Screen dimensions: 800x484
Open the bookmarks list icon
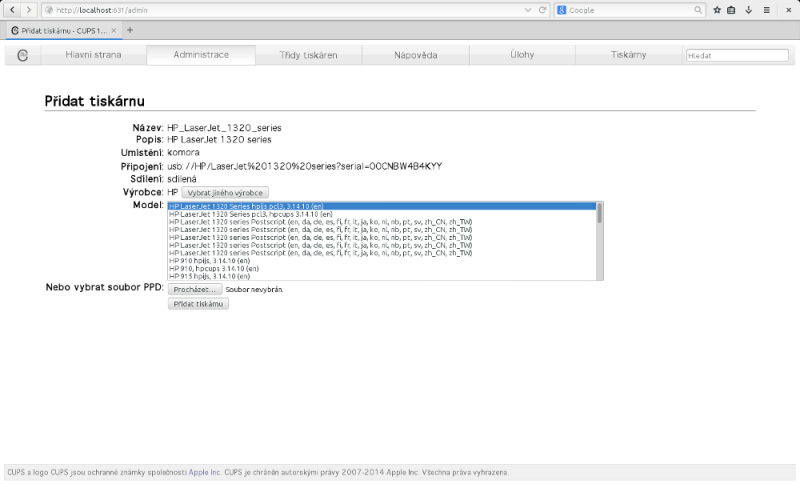tap(732, 9)
